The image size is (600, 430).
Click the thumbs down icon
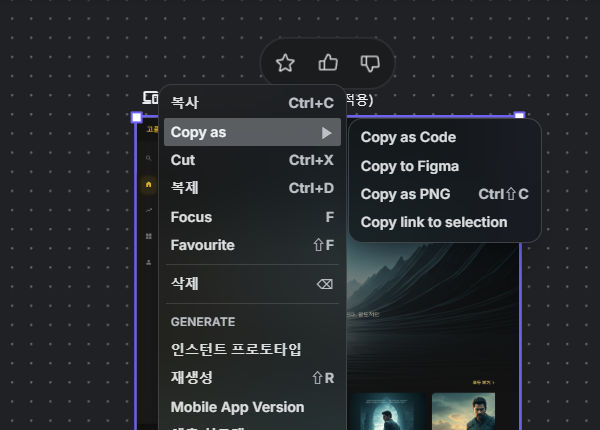(x=370, y=63)
